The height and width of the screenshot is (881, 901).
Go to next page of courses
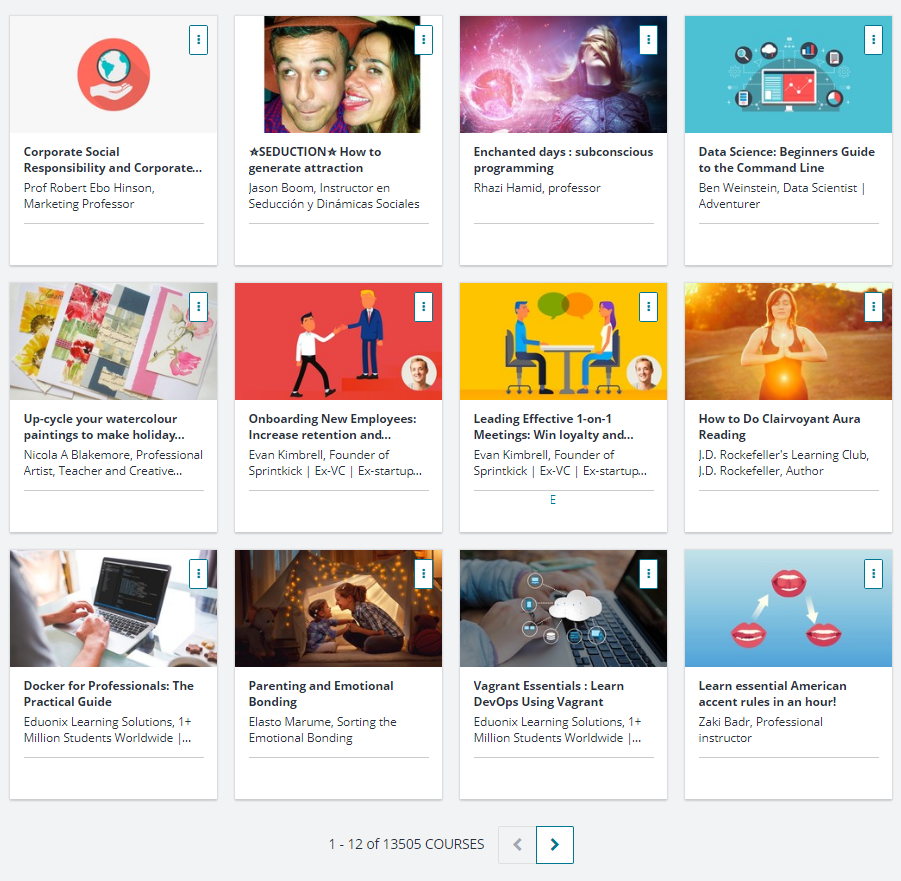[554, 845]
